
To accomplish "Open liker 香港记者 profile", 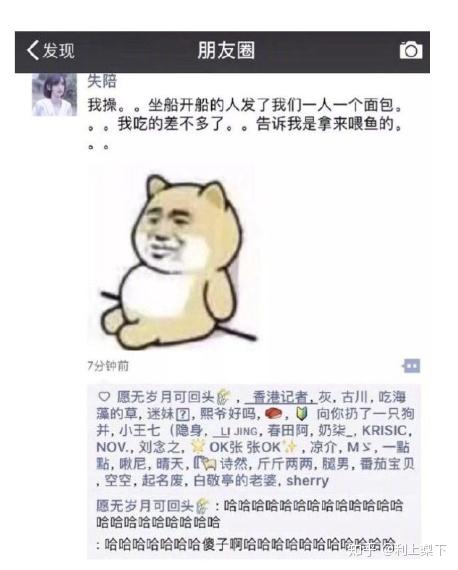I will [x=280, y=397].
